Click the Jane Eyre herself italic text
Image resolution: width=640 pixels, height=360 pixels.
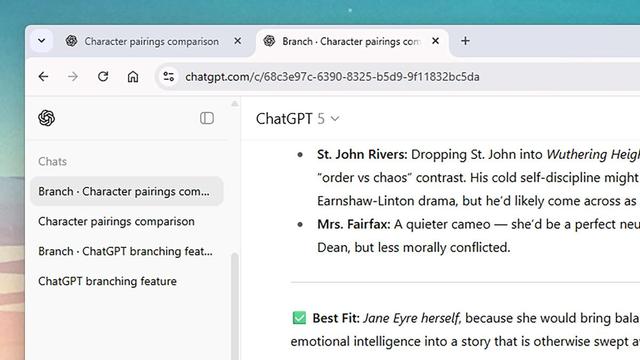(x=412, y=318)
